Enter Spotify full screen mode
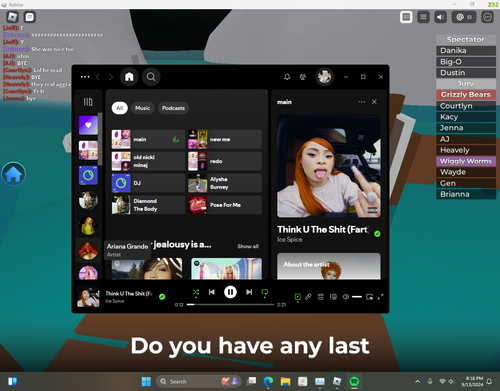500x391 pixels. pyautogui.click(x=380, y=297)
